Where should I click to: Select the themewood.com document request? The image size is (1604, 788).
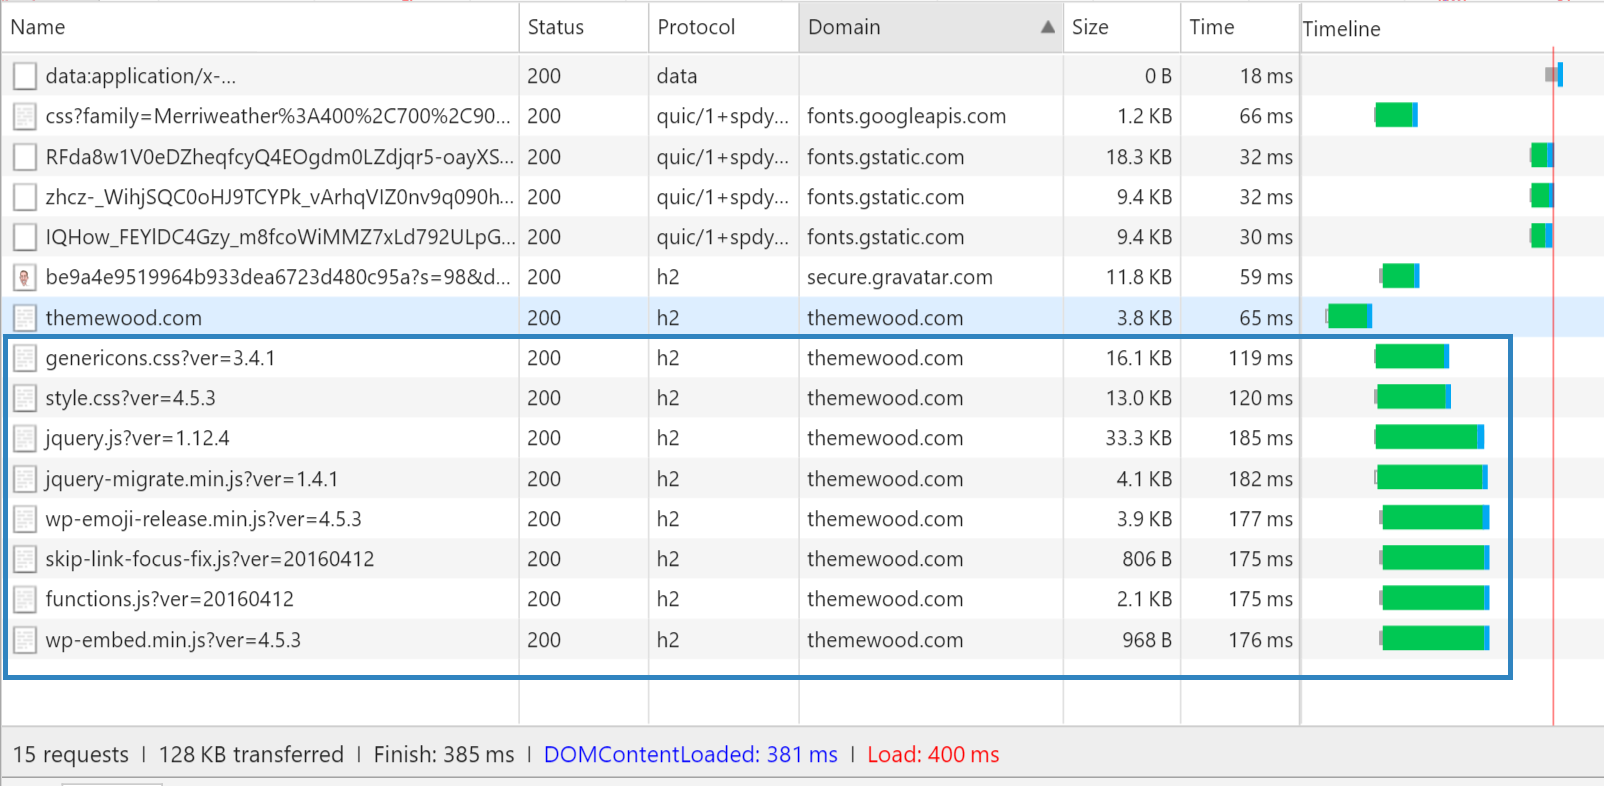[123, 318]
